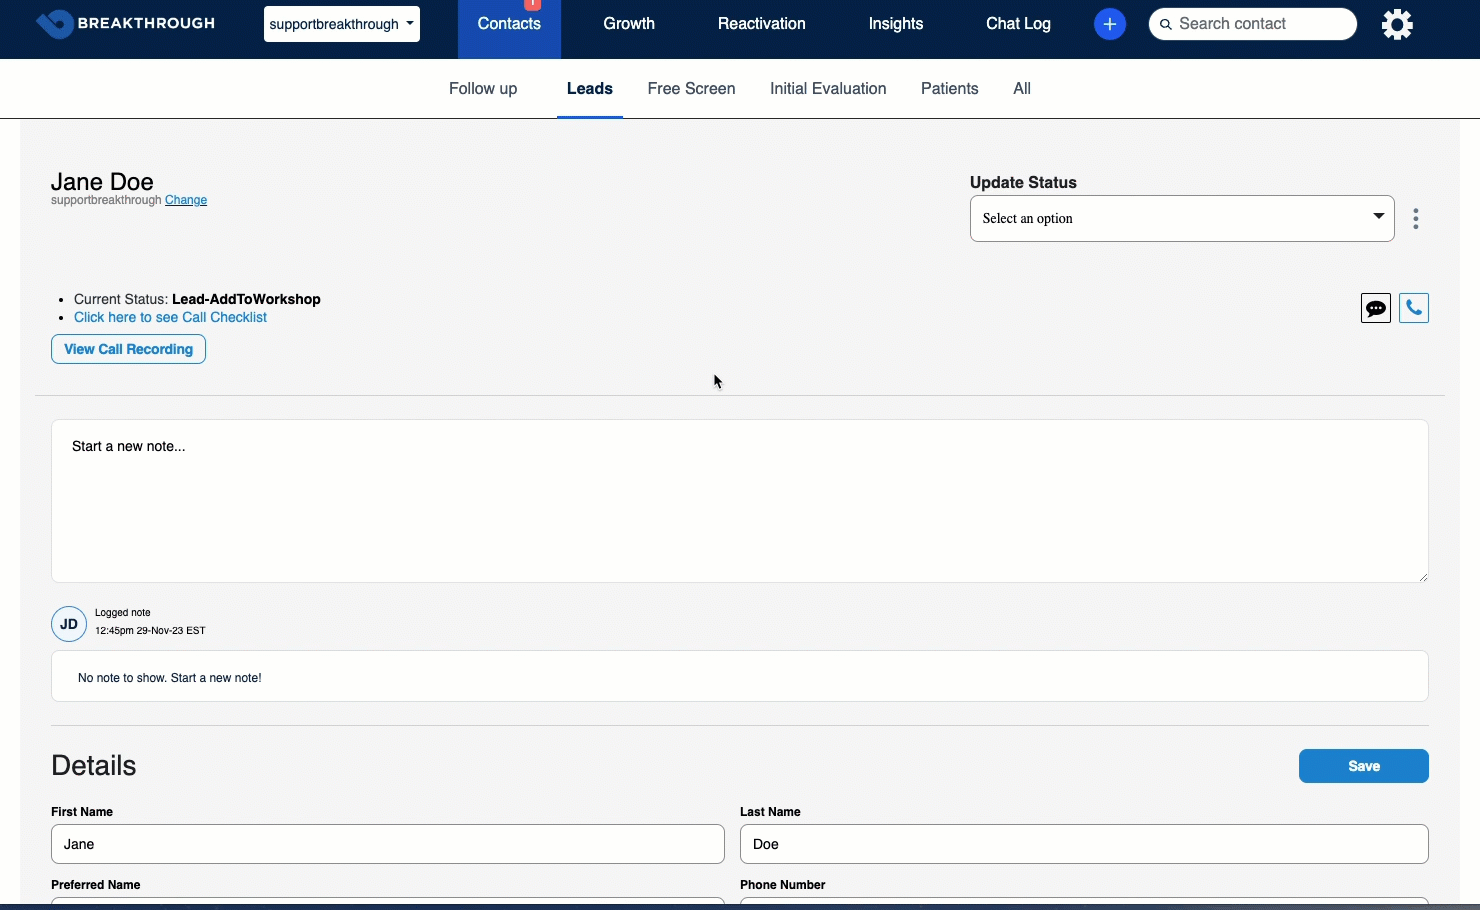The image size is (1480, 910).
Task: Select the Follow up sub-tab
Action: coord(483,88)
